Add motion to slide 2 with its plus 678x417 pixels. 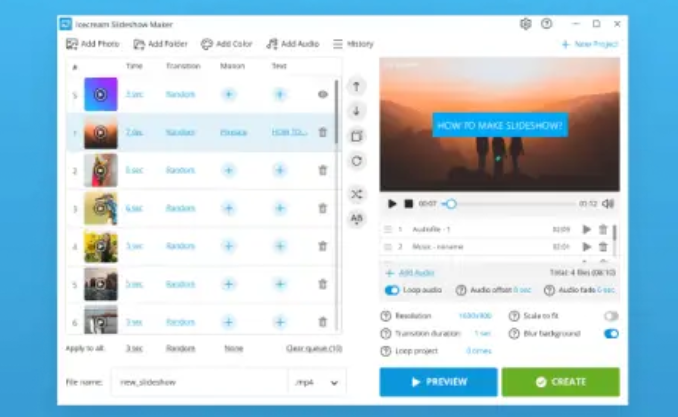[228, 170]
